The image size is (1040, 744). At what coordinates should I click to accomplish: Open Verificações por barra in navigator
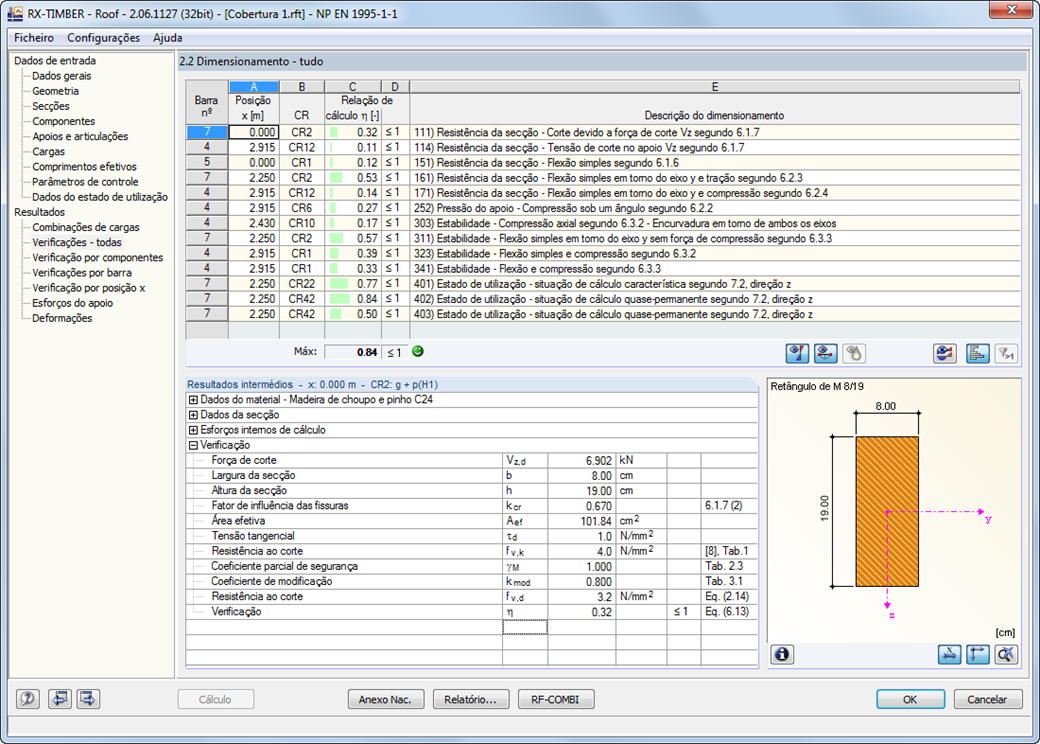82,273
